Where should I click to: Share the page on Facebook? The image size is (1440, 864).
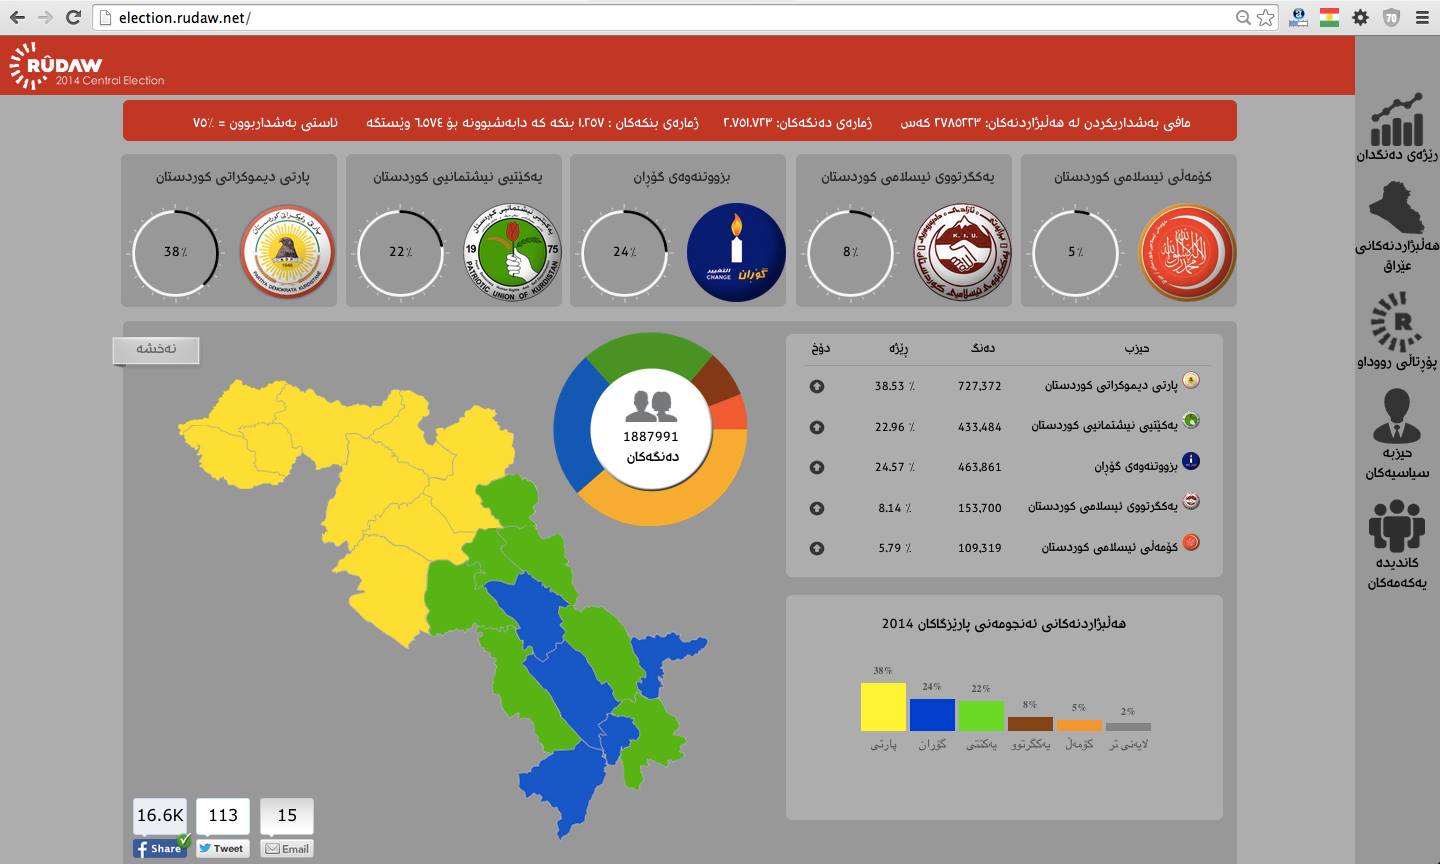[160, 848]
